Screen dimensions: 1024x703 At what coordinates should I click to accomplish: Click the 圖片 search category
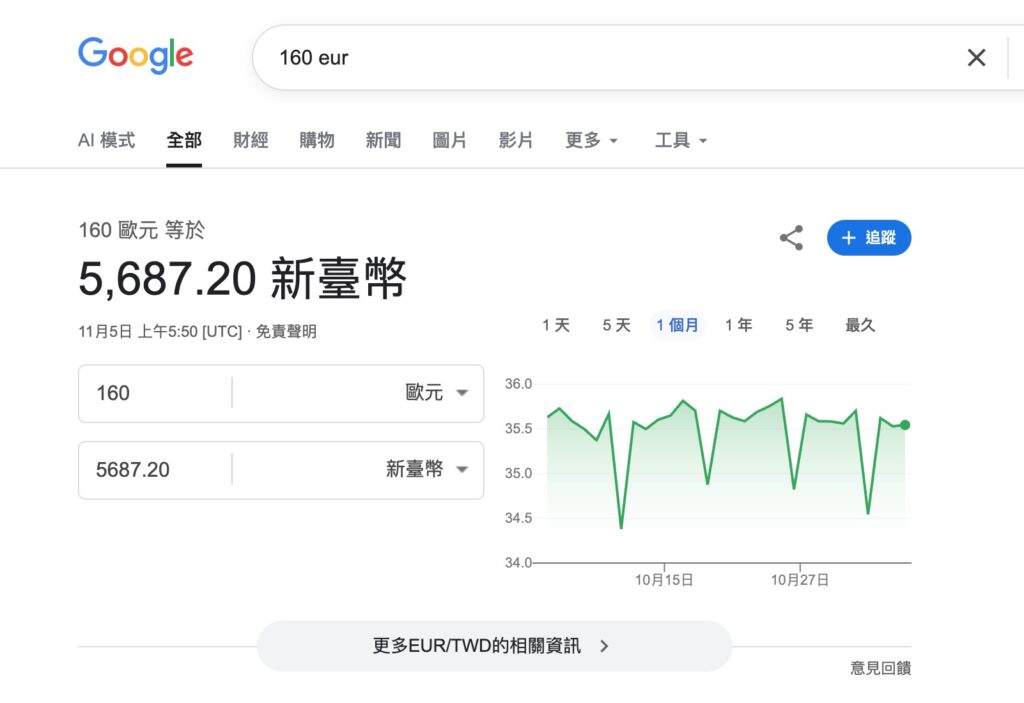(x=449, y=140)
